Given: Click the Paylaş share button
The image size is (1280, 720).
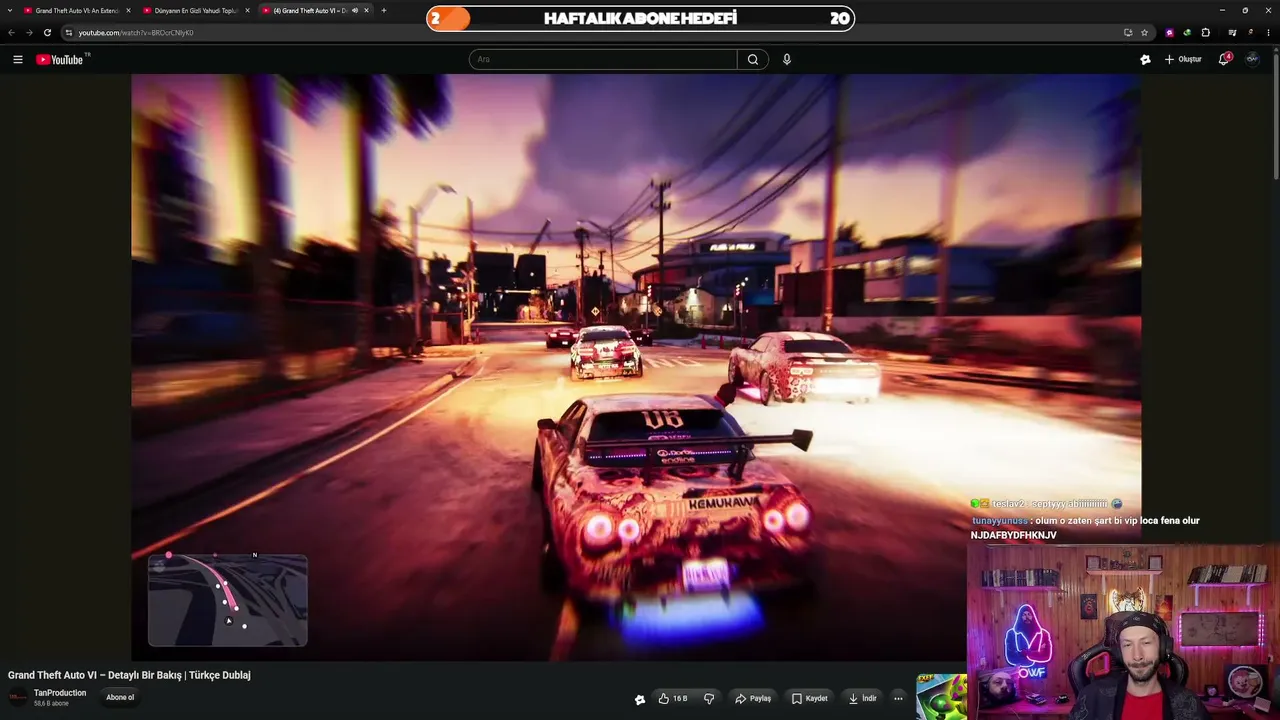Looking at the screenshot, I should (x=753, y=698).
